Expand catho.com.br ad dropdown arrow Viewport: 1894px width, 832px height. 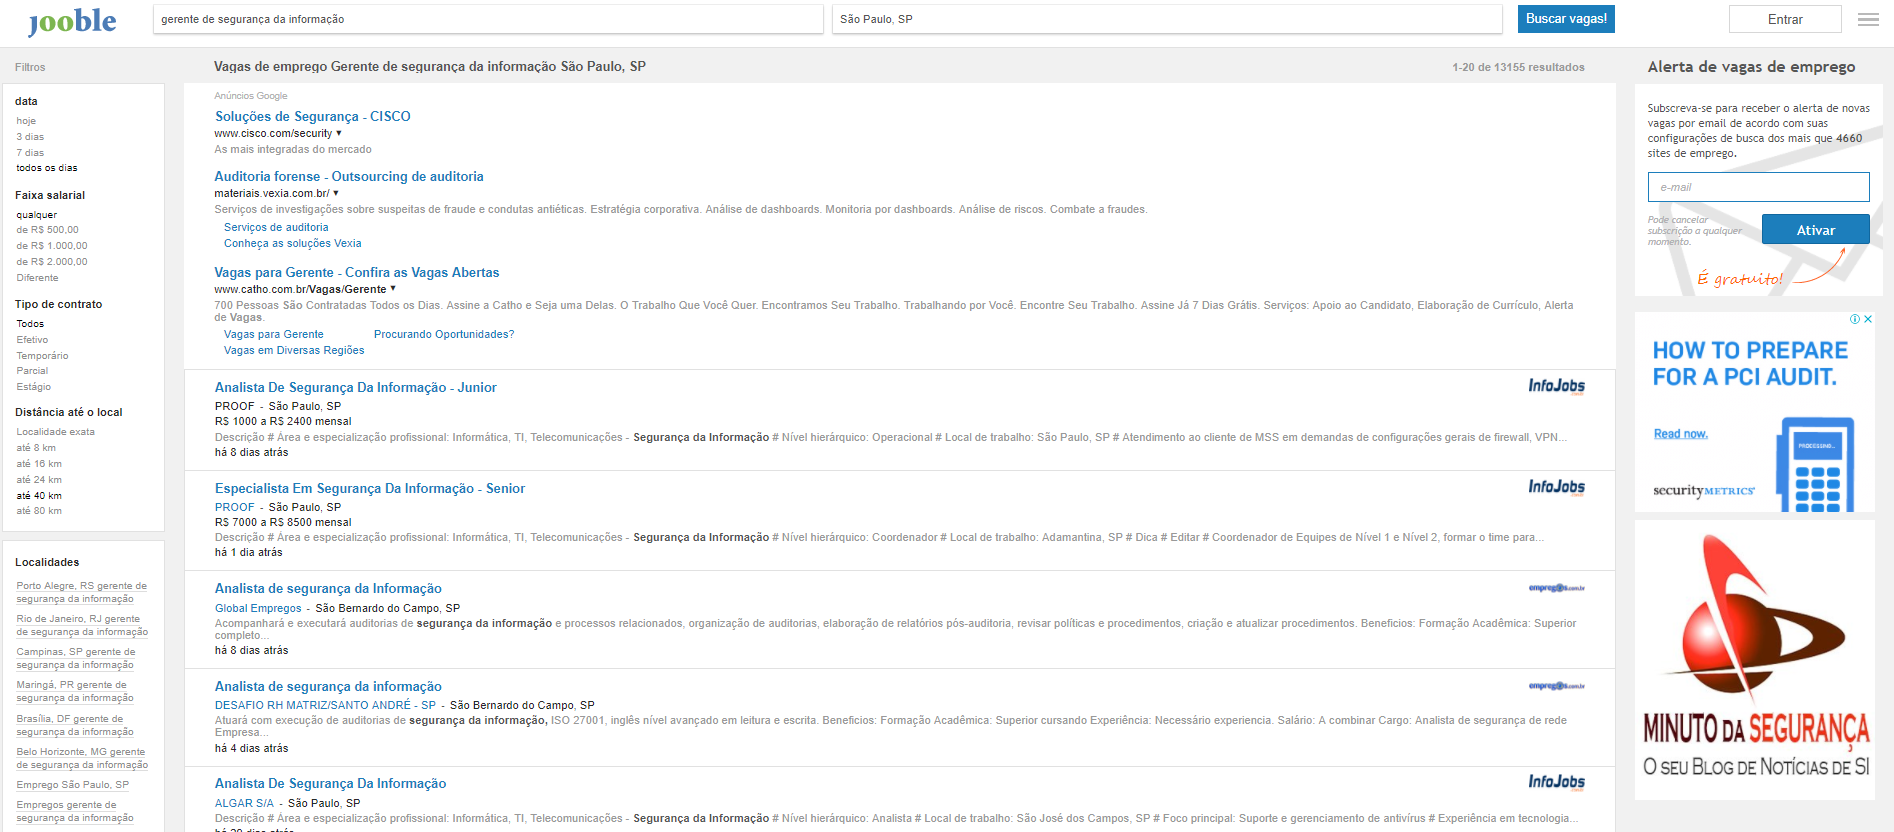point(393,289)
